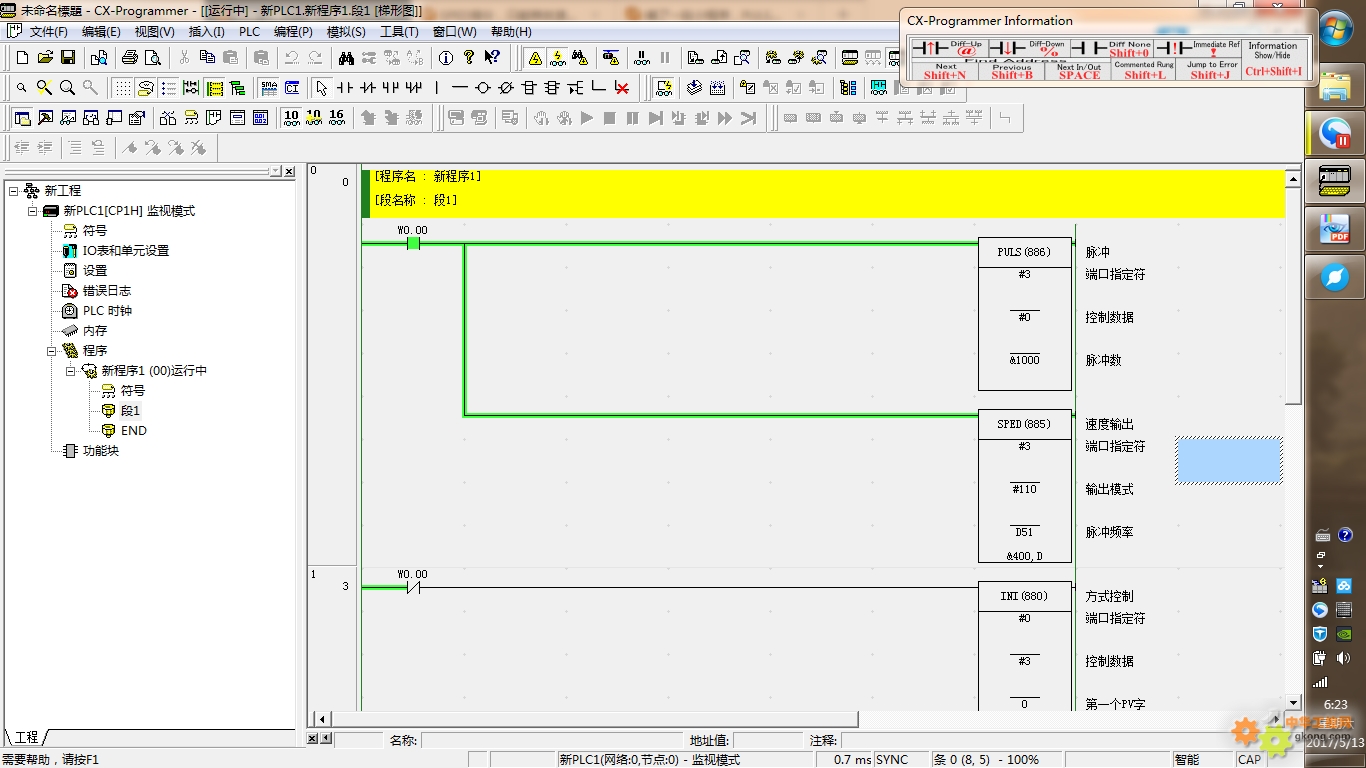This screenshot has height=768, width=1366.
Task: Switch to the 工程 workspace tab
Action: pos(25,737)
